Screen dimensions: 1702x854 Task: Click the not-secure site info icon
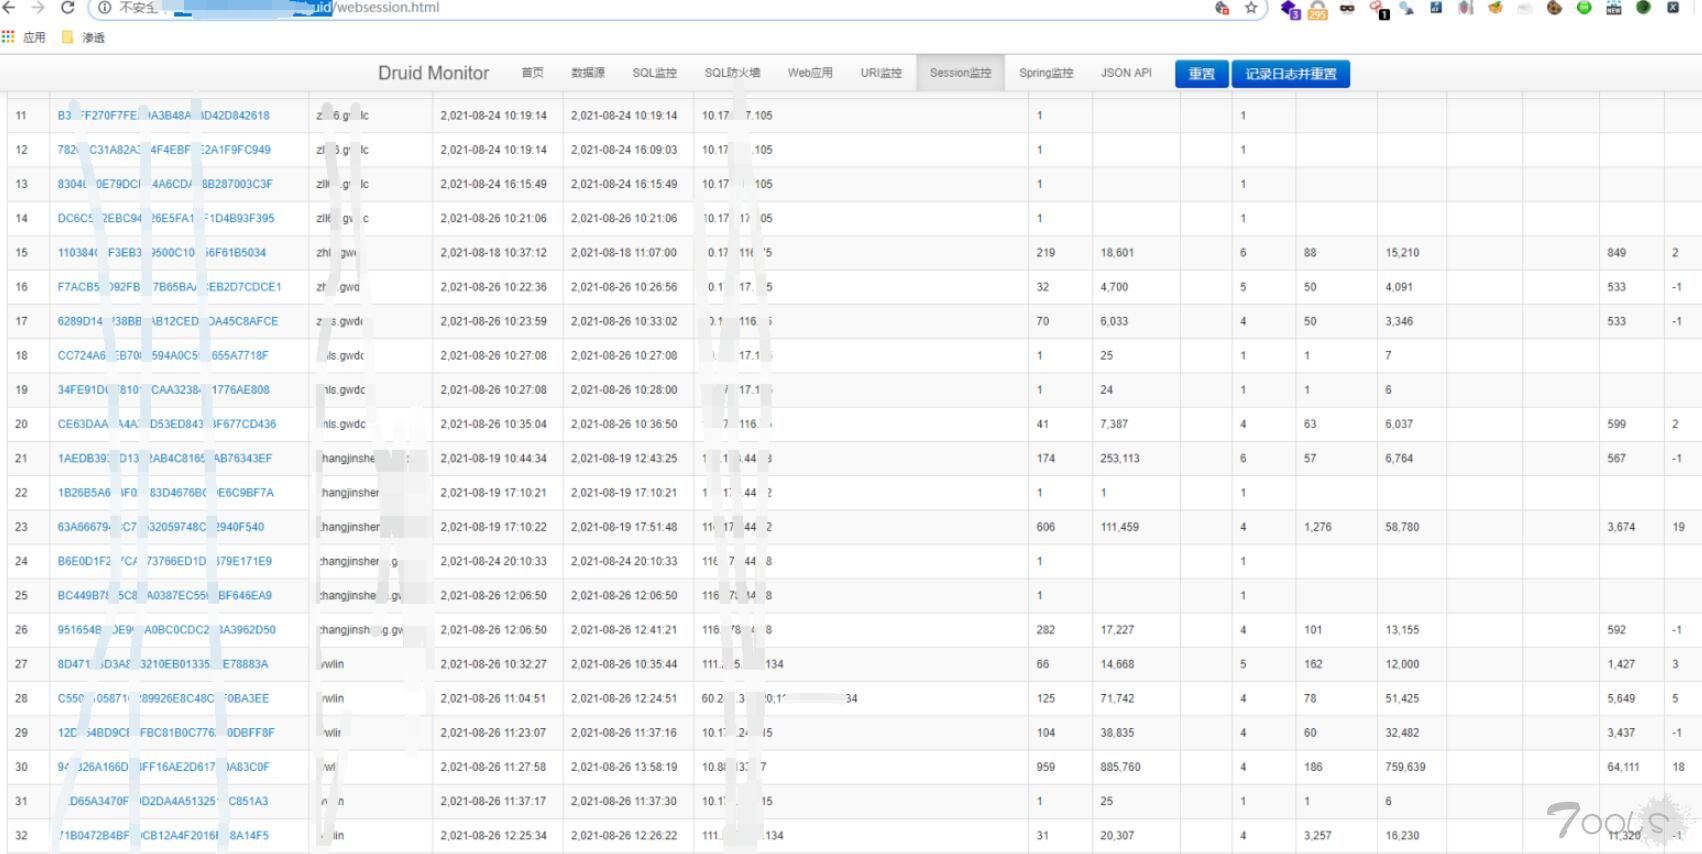click(105, 8)
